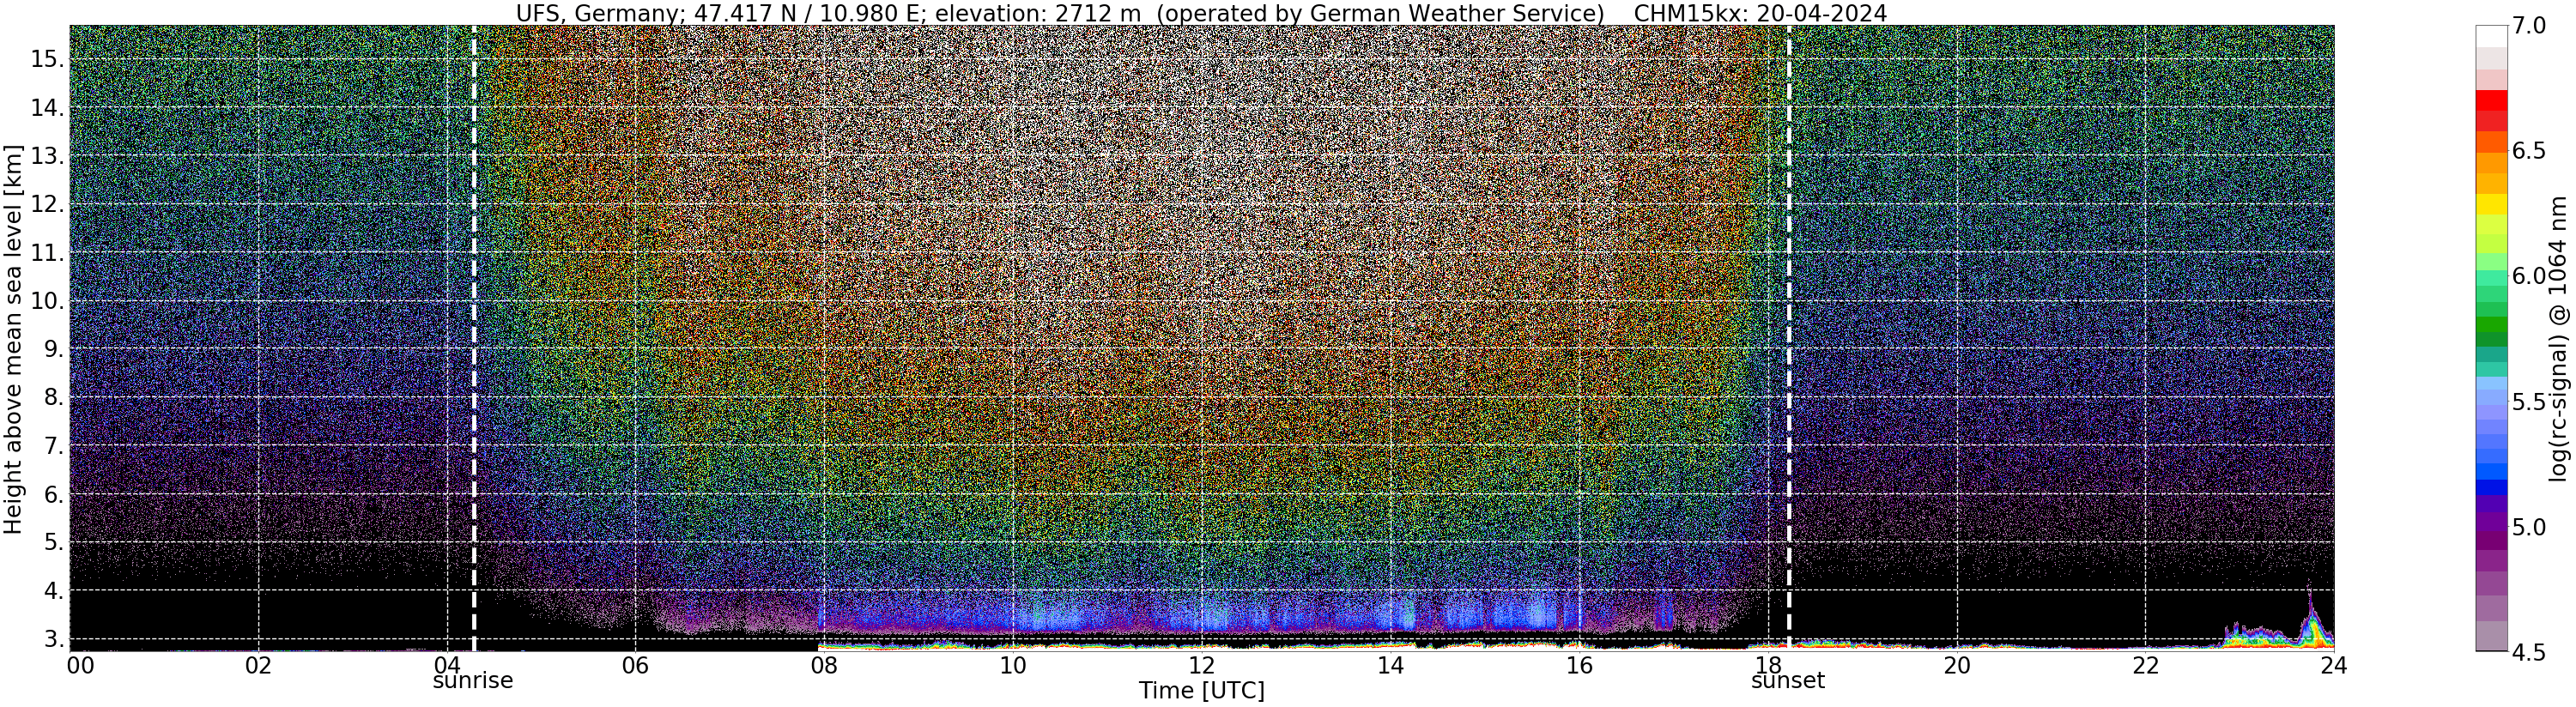This screenshot has width=2576, height=707.
Task: Click the time axis tick '16'
Action: coord(1578,665)
